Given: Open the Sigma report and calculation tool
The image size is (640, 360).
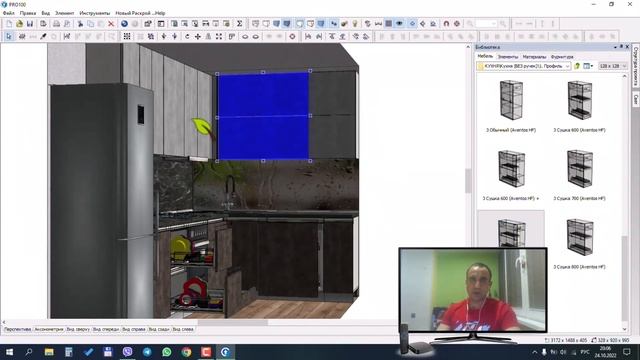Looking at the screenshot, I should pyautogui.click(x=240, y=24).
